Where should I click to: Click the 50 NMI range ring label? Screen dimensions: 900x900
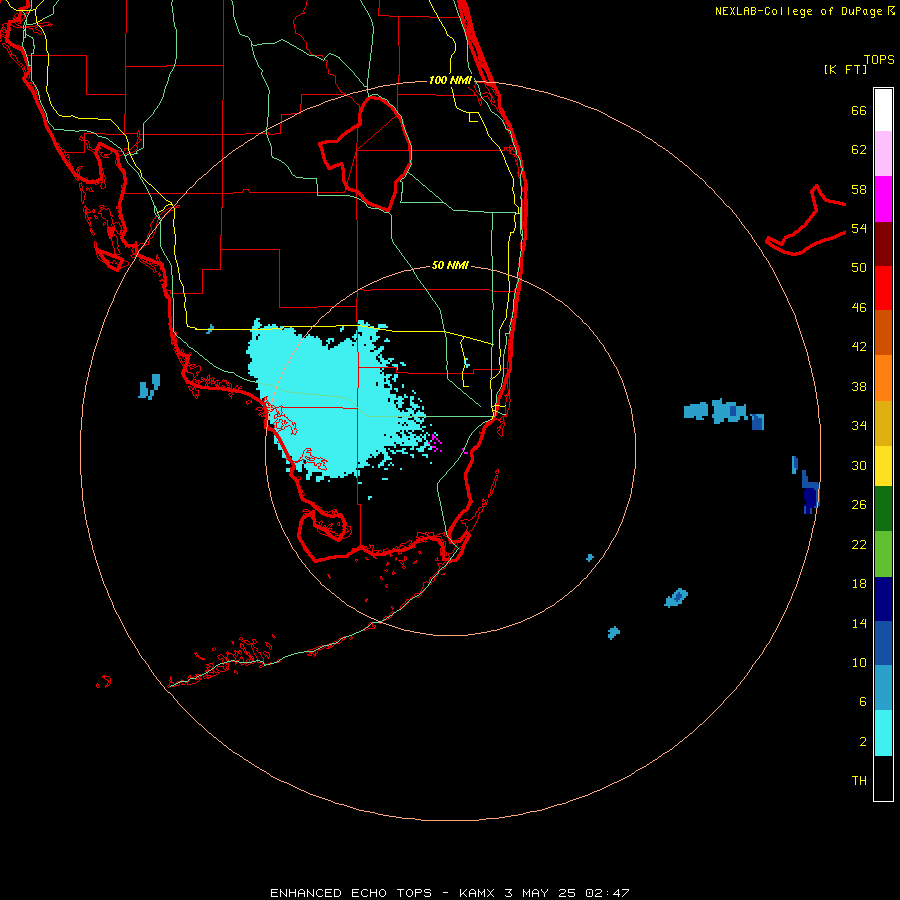pos(450,265)
